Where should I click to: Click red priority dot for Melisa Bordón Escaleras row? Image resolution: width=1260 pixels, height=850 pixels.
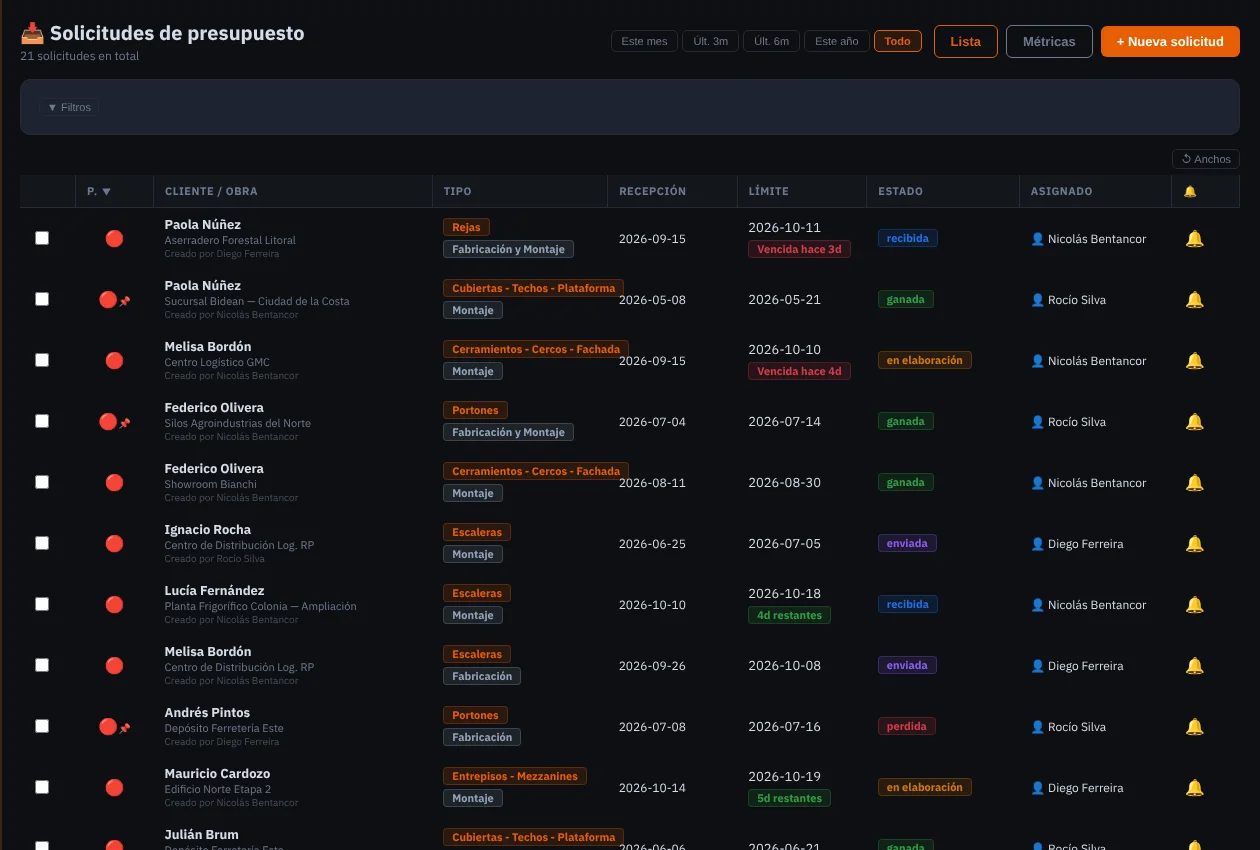[114, 666]
